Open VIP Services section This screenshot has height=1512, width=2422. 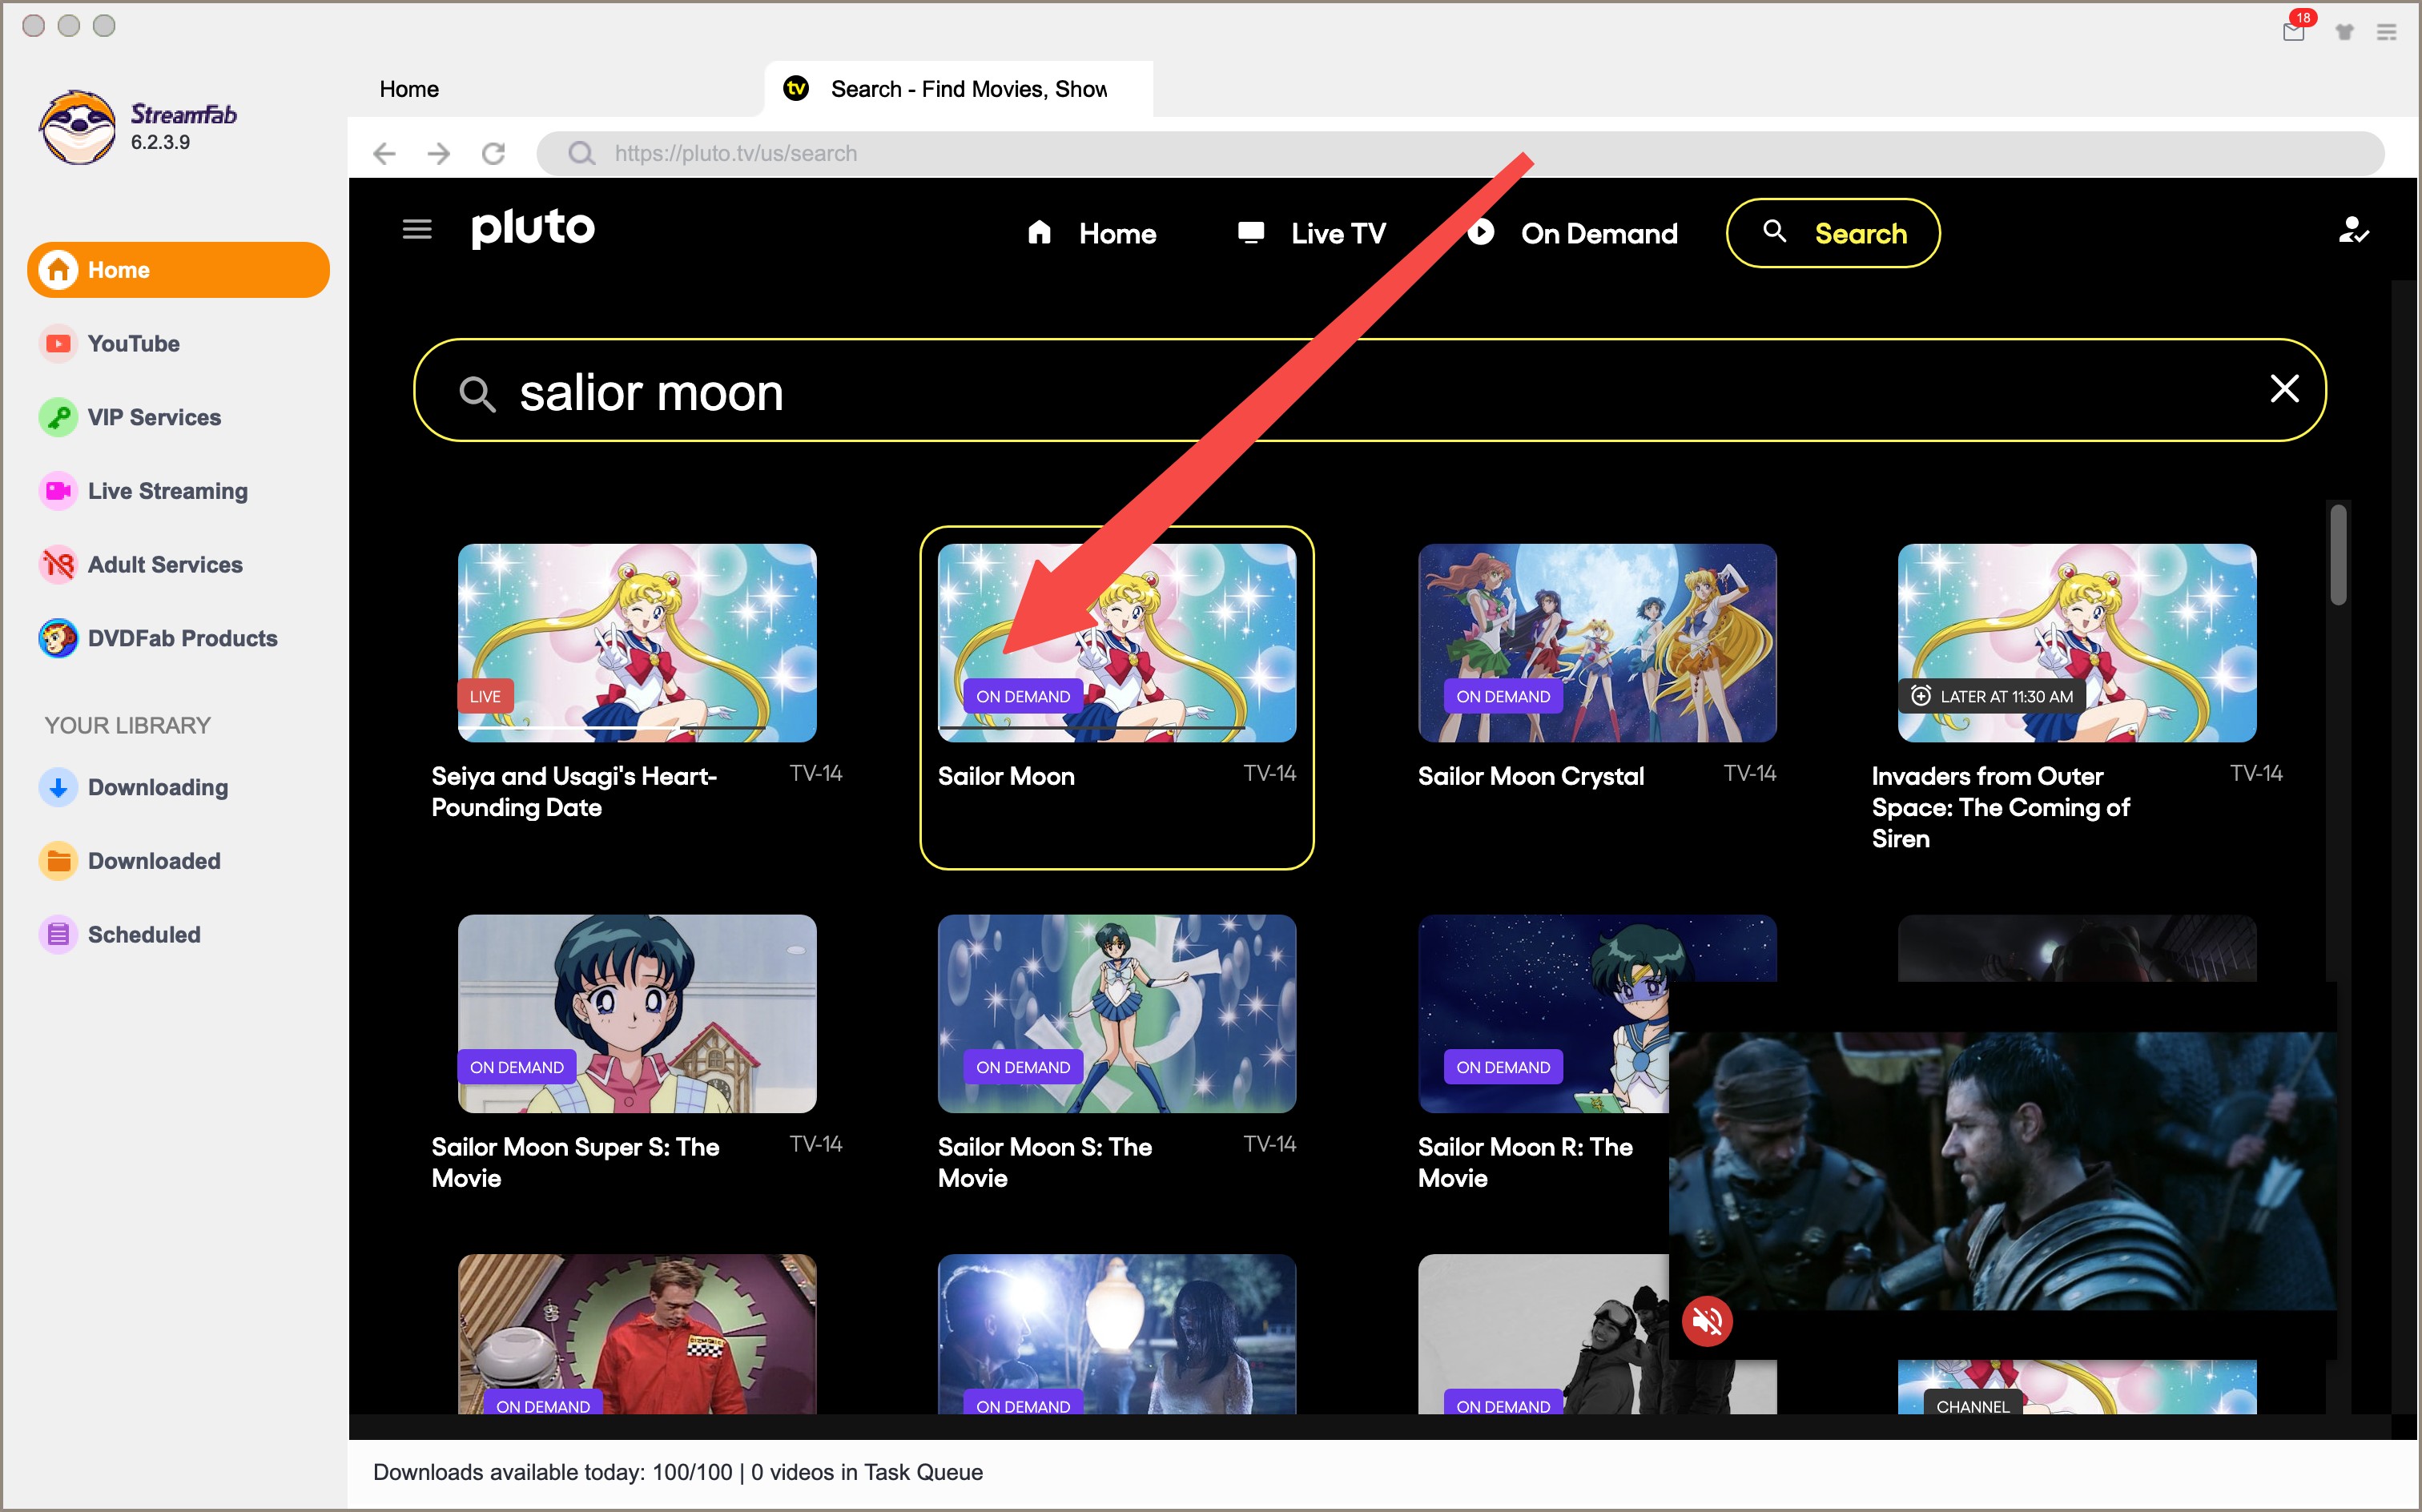pos(130,417)
